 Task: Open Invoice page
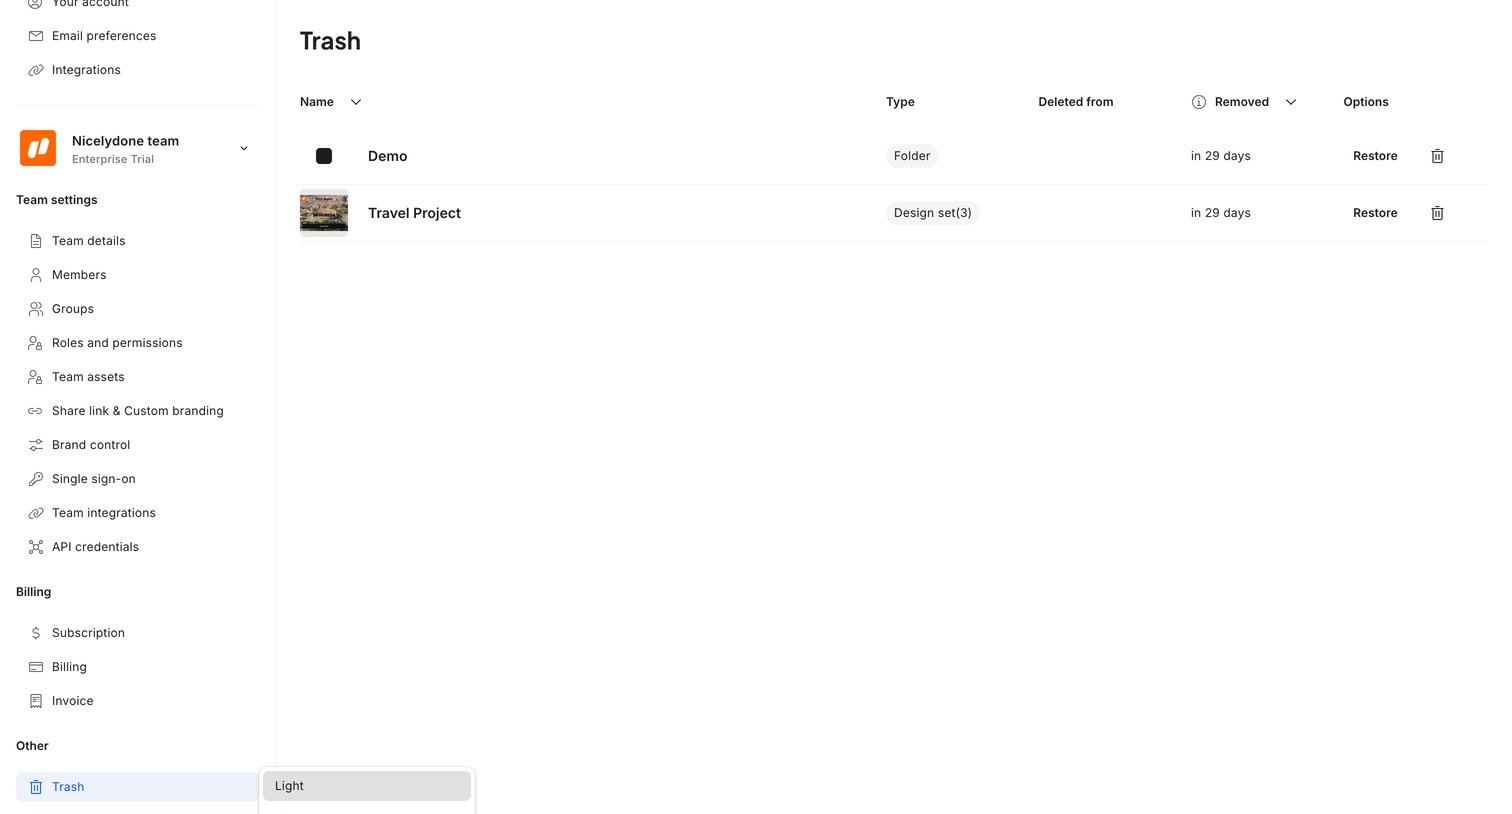pyautogui.click(x=137, y=701)
